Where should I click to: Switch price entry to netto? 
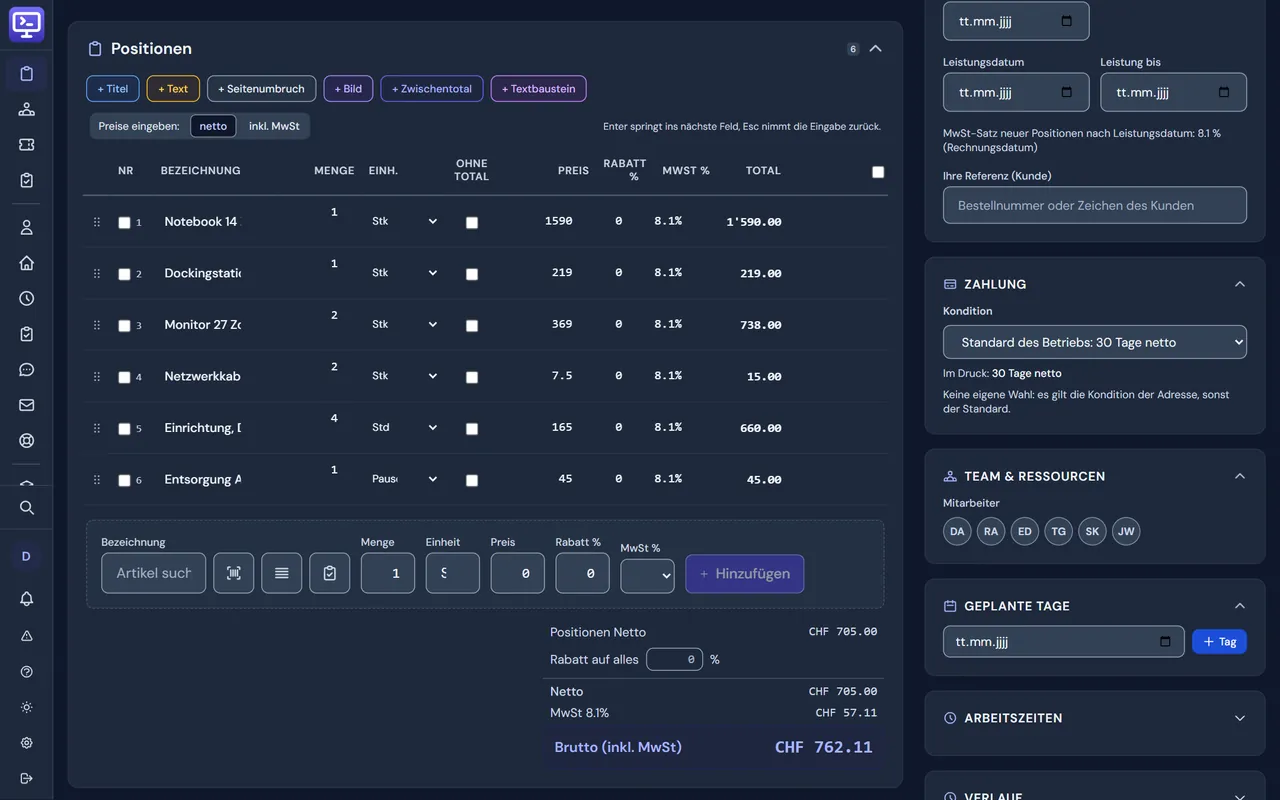(x=213, y=126)
